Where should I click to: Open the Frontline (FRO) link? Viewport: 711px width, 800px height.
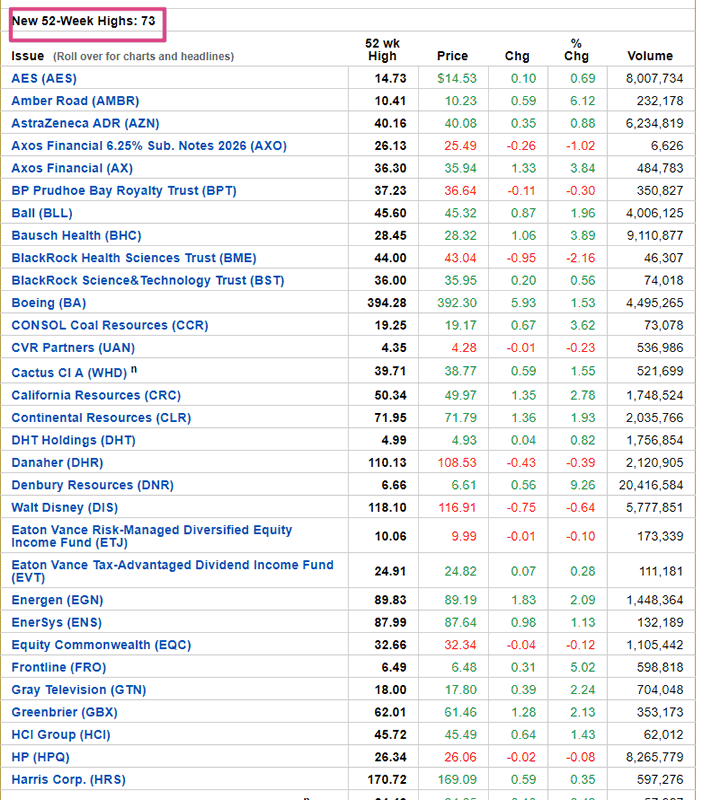(x=59, y=667)
